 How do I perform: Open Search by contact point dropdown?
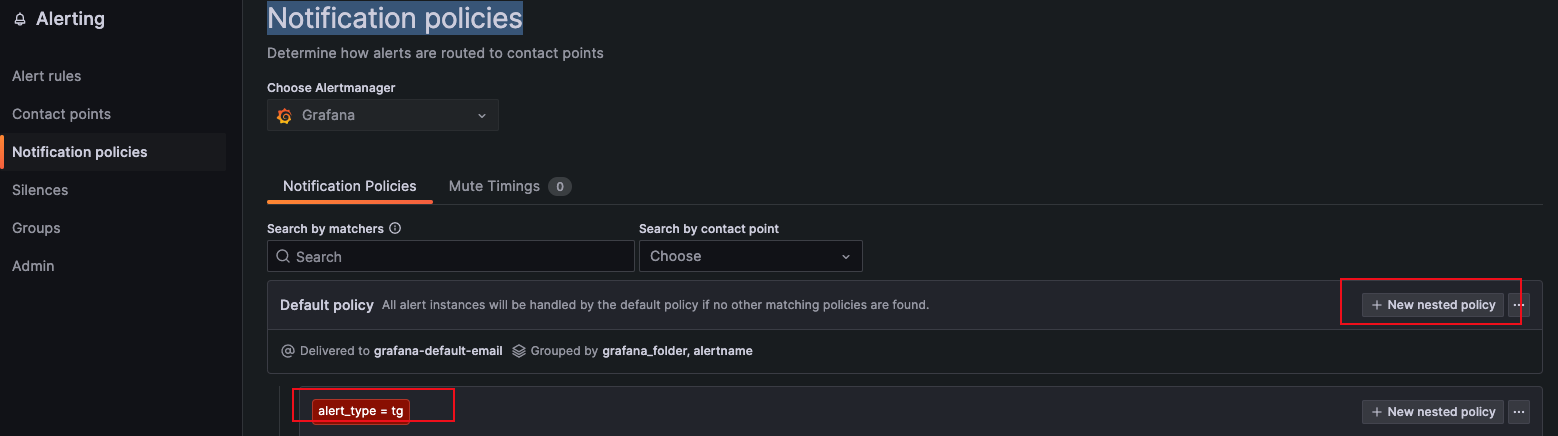point(750,256)
